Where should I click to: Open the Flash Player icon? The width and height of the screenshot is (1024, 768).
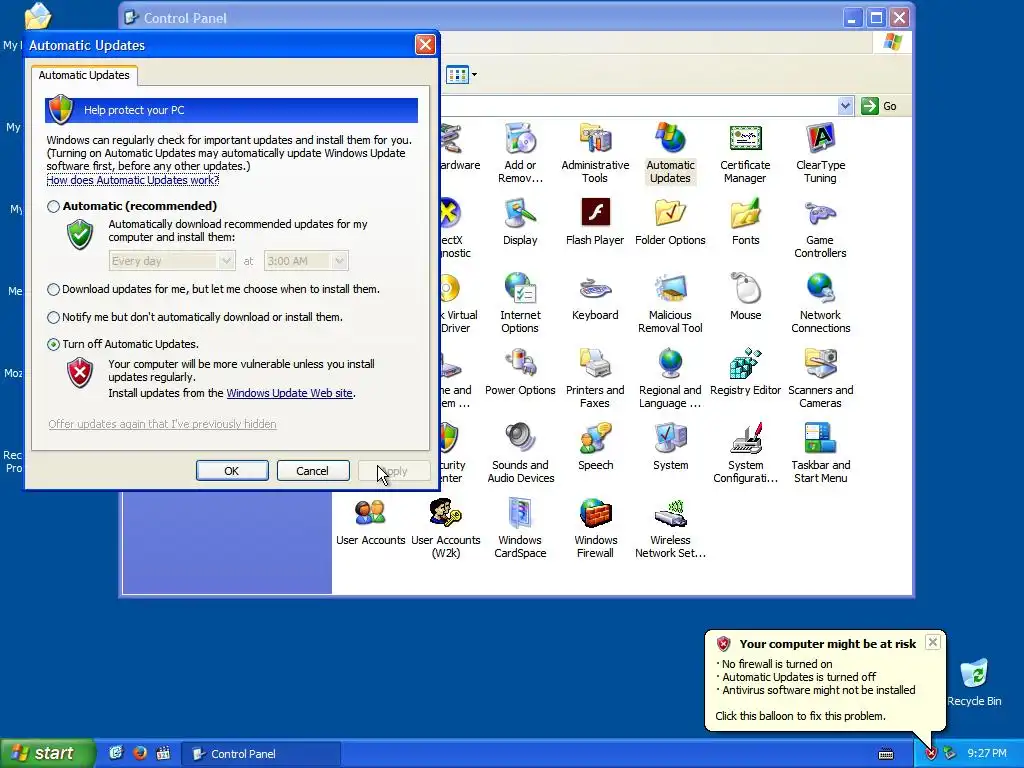point(595,222)
